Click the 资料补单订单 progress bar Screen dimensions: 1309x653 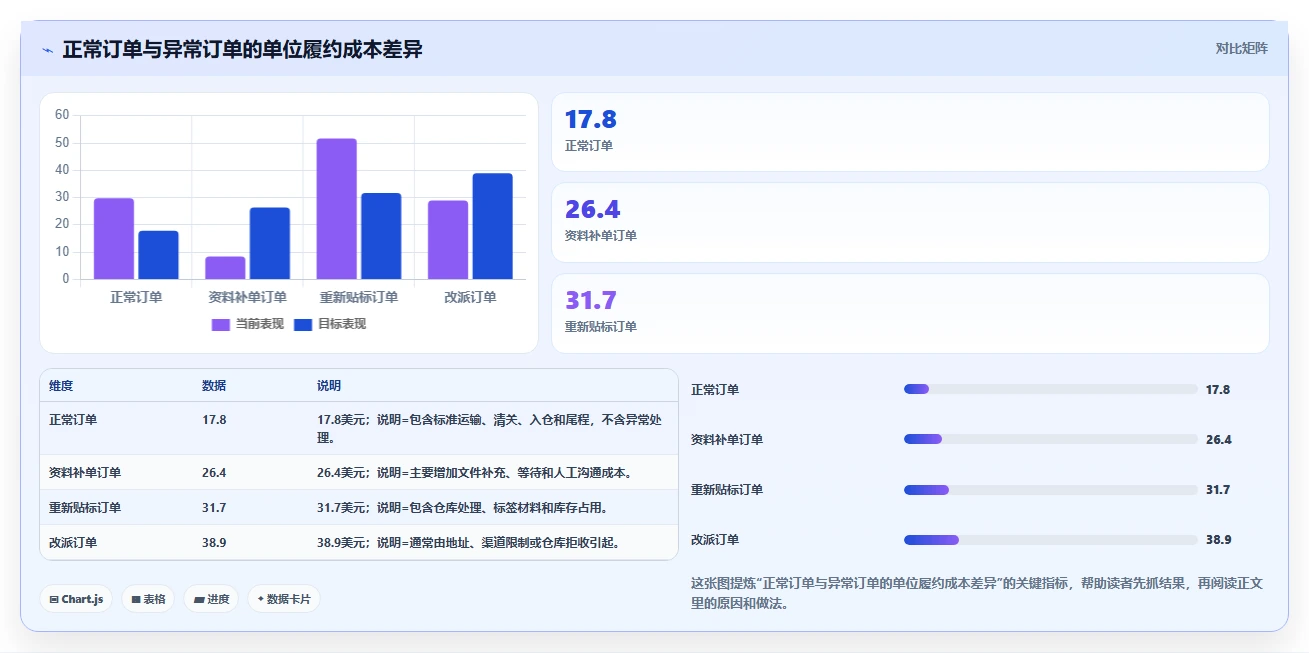1050,439
